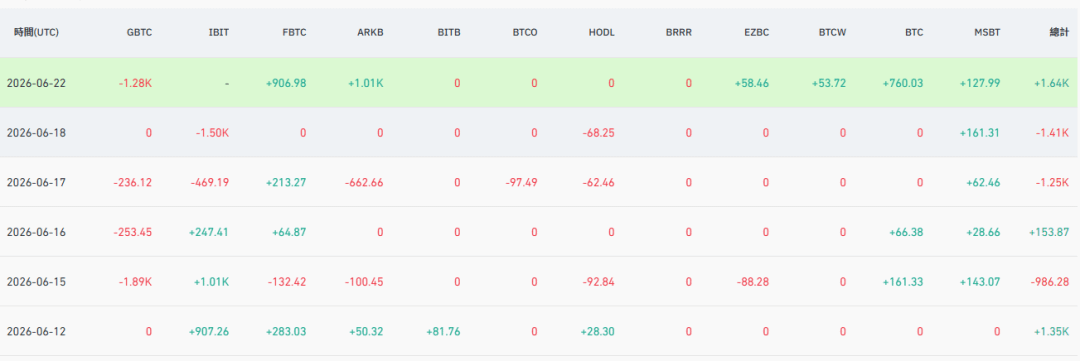Click the +906.98 FBTC value
Image resolution: width=1080 pixels, height=361 pixels.
coord(286,83)
